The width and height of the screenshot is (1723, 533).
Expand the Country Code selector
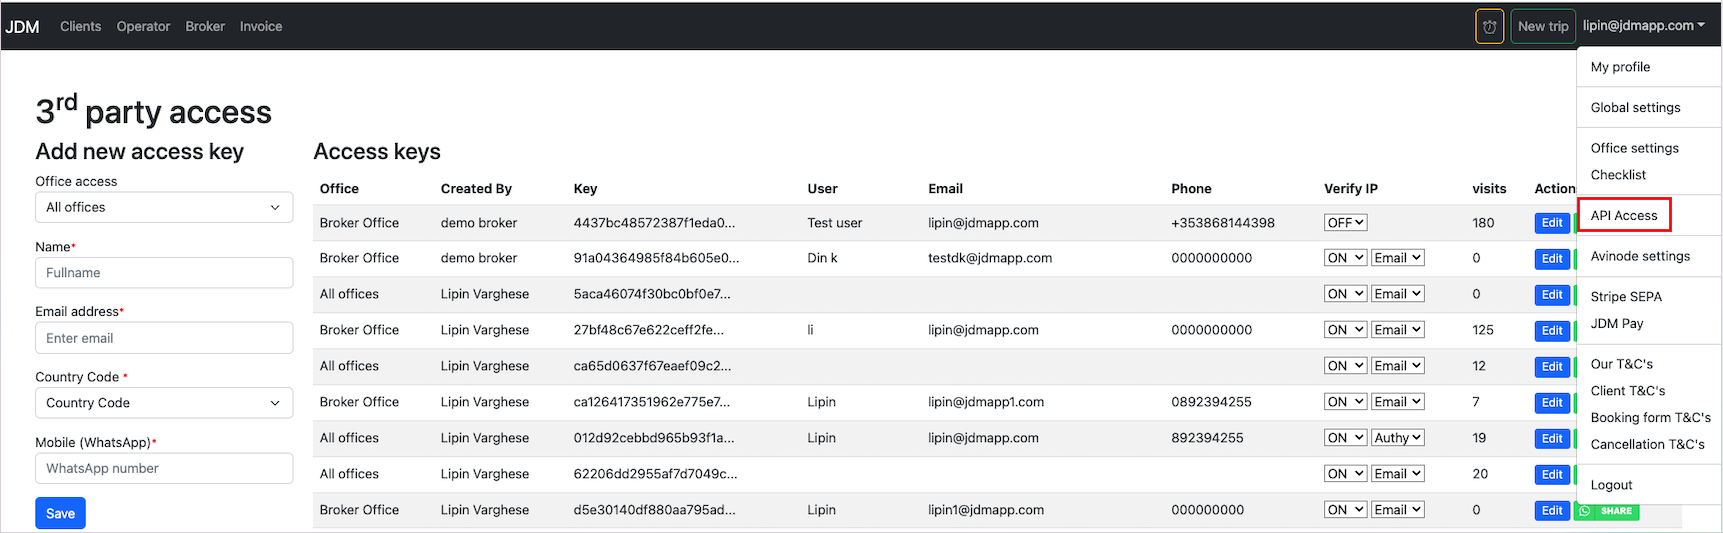coord(164,403)
